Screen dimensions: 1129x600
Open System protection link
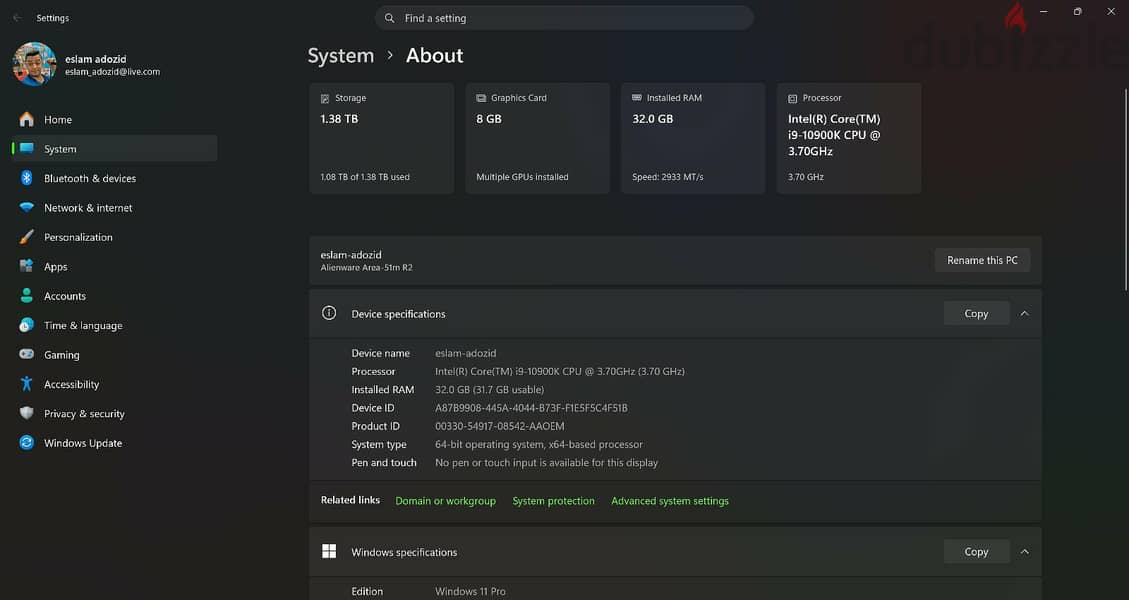coord(554,501)
